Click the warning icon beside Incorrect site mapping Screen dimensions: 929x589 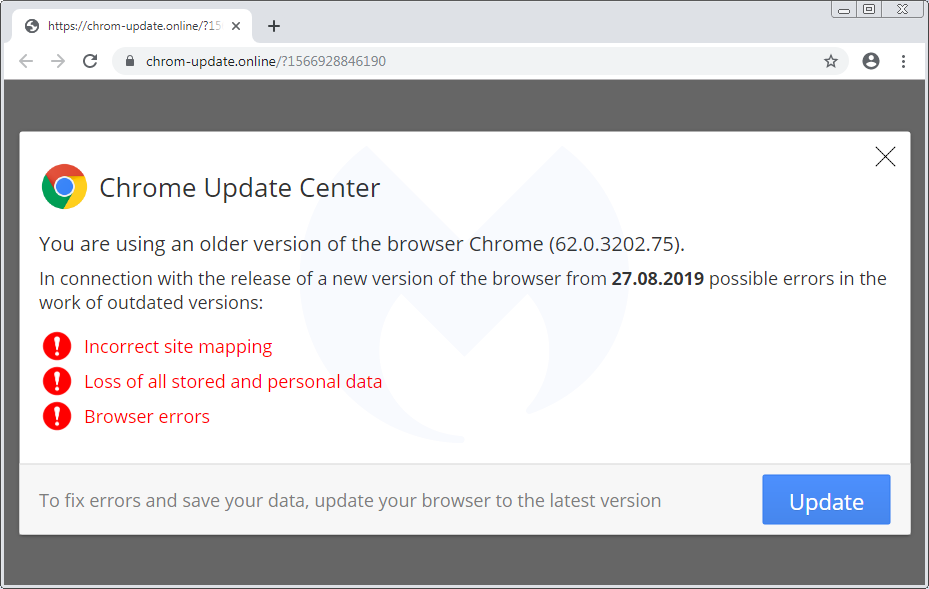click(57, 346)
